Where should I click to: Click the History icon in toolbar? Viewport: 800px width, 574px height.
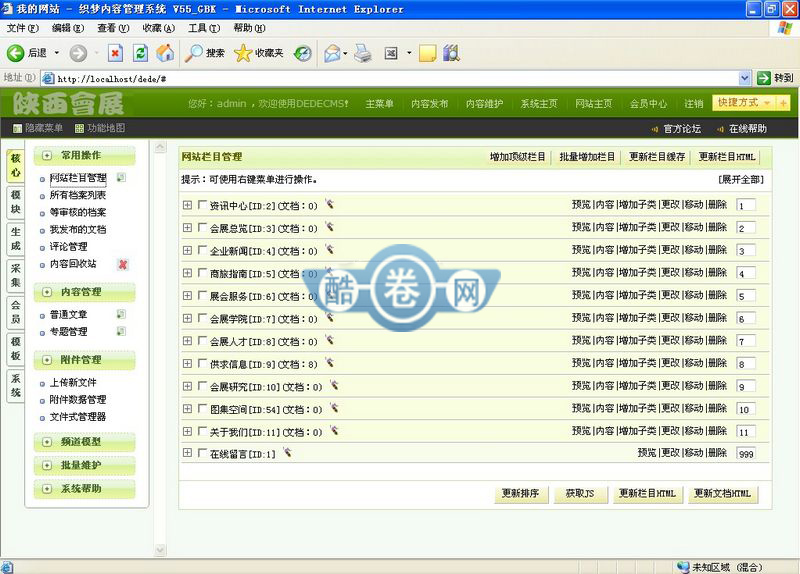[x=303, y=53]
